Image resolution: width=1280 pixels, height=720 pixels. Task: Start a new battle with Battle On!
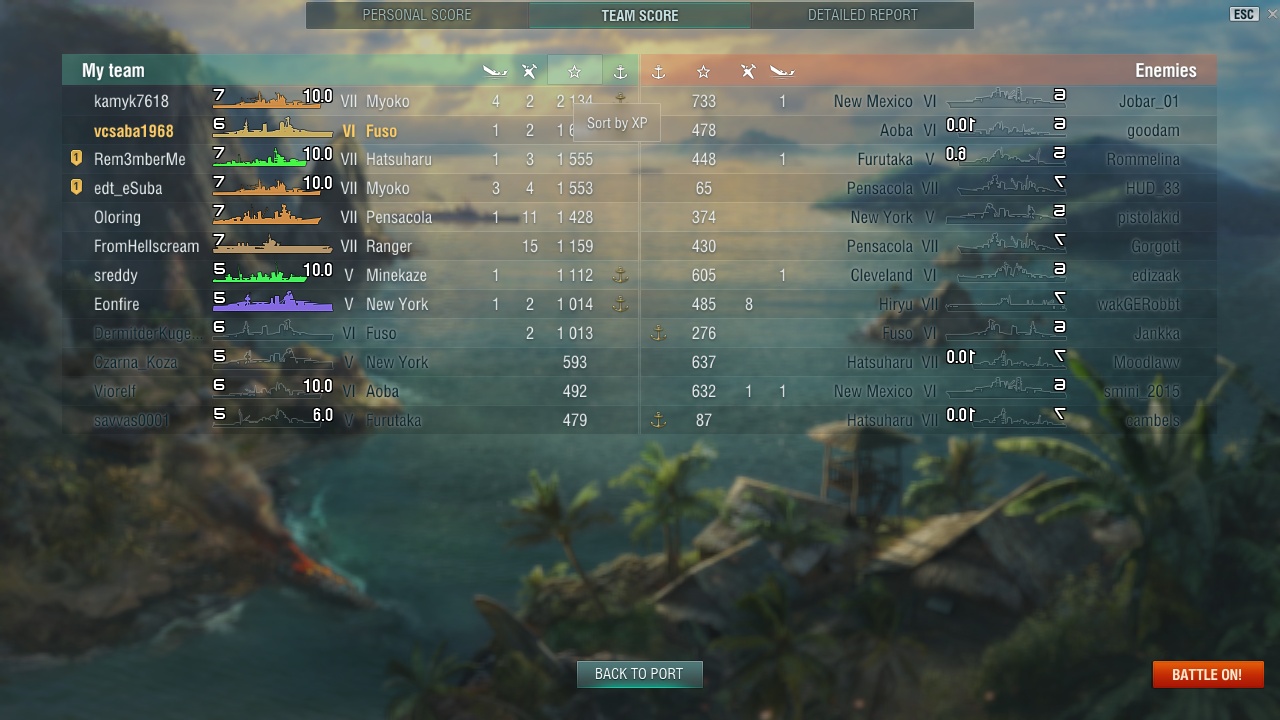tap(1207, 674)
